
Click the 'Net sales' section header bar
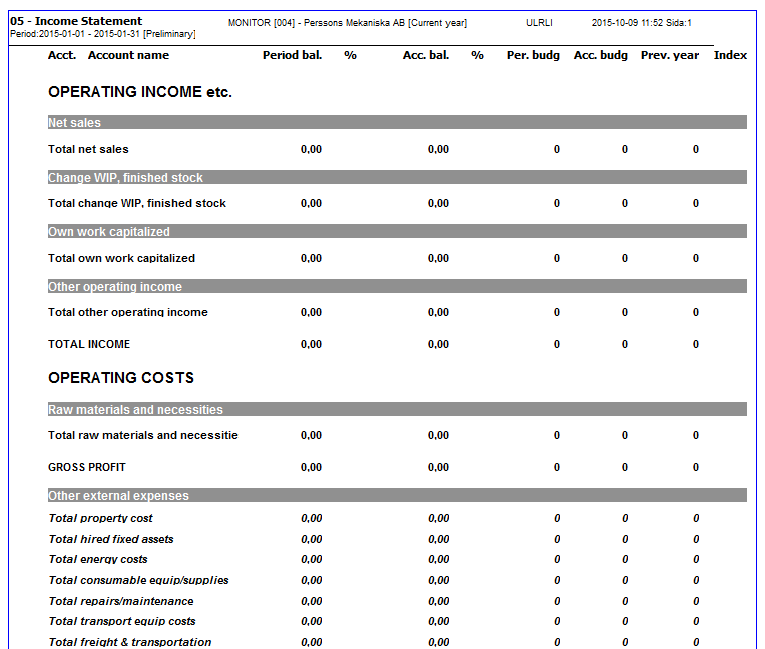click(397, 123)
